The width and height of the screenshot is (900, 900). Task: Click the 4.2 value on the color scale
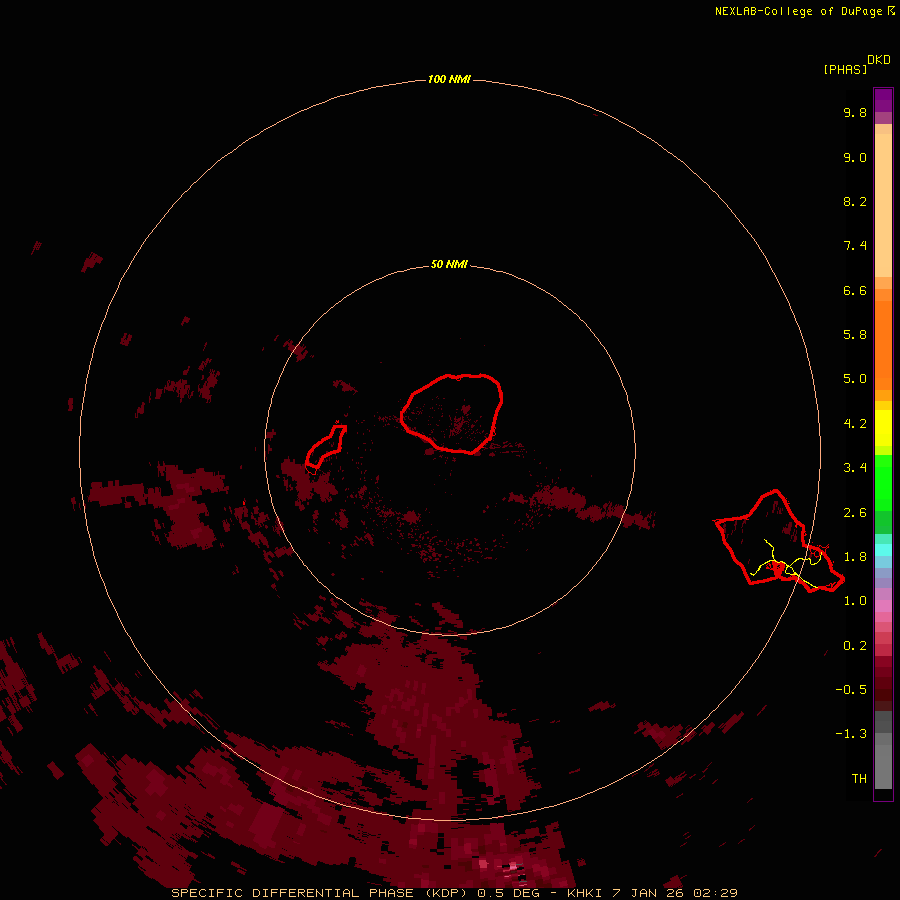click(855, 424)
